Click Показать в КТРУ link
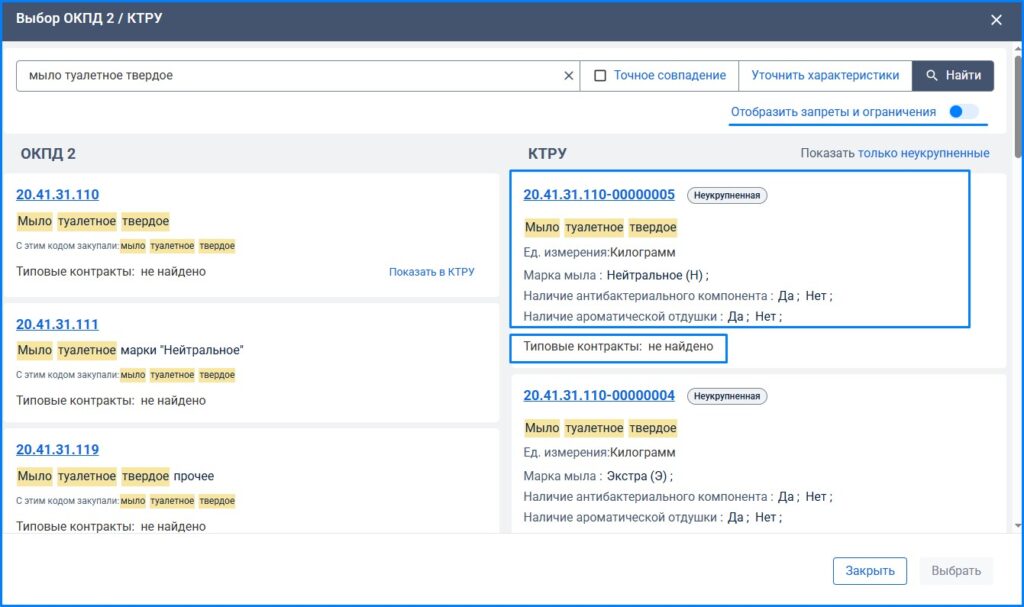The height and width of the screenshot is (607, 1024). tap(432, 272)
